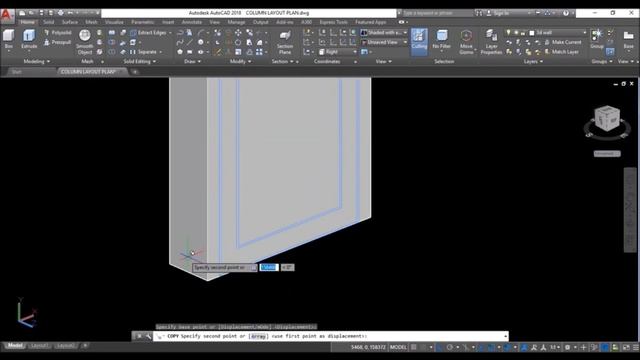Open the Annotate ribbon tab
640x360 pixels.
(192, 22)
